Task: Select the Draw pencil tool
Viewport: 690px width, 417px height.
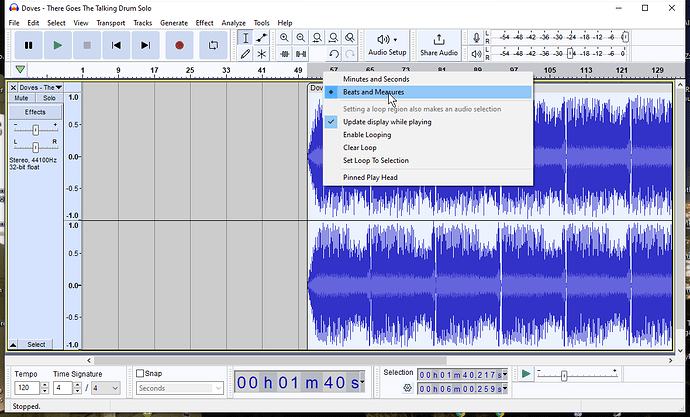Action: pos(245,54)
